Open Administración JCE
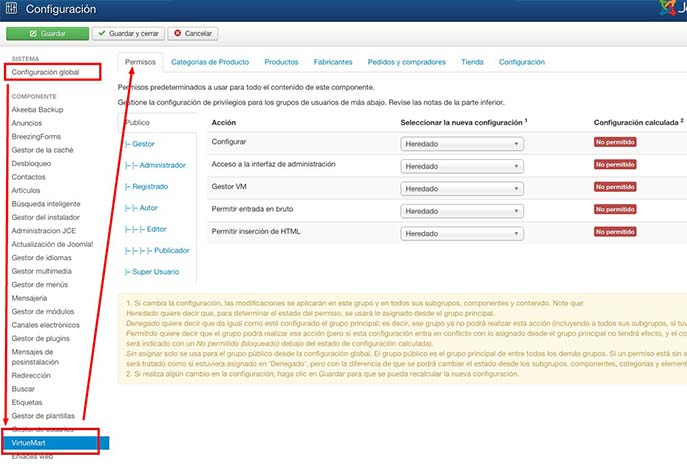 [x=44, y=231]
